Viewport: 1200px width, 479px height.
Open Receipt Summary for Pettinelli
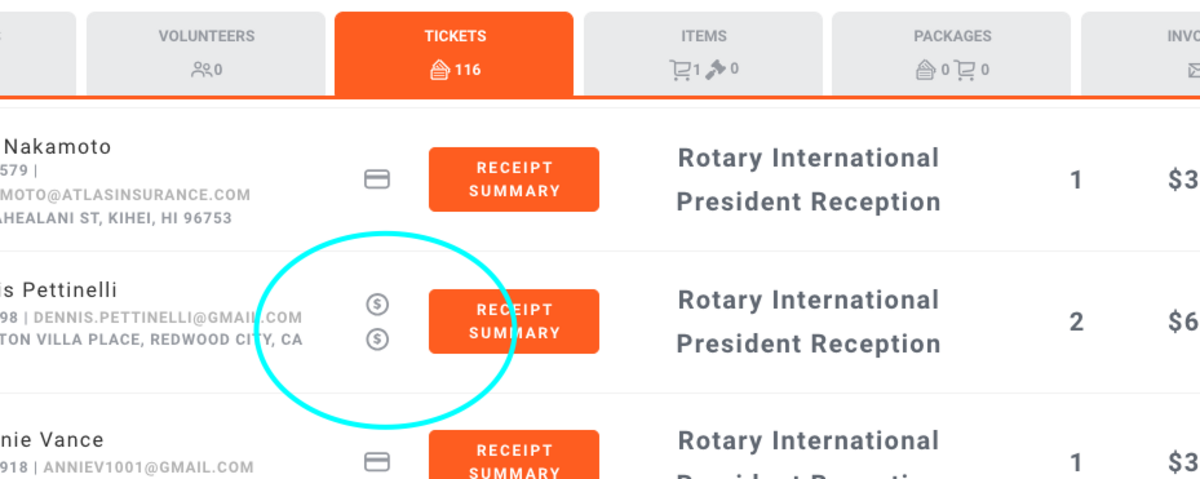click(514, 321)
